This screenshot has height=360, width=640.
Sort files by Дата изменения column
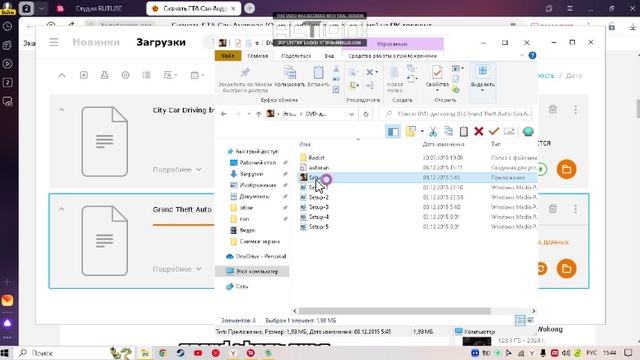443,144
